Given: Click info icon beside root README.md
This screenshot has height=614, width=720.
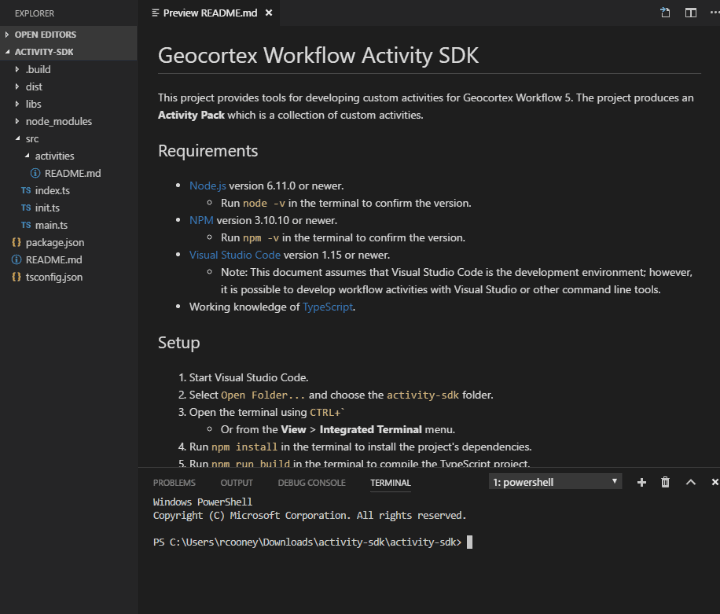Looking at the screenshot, I should click(17, 260).
